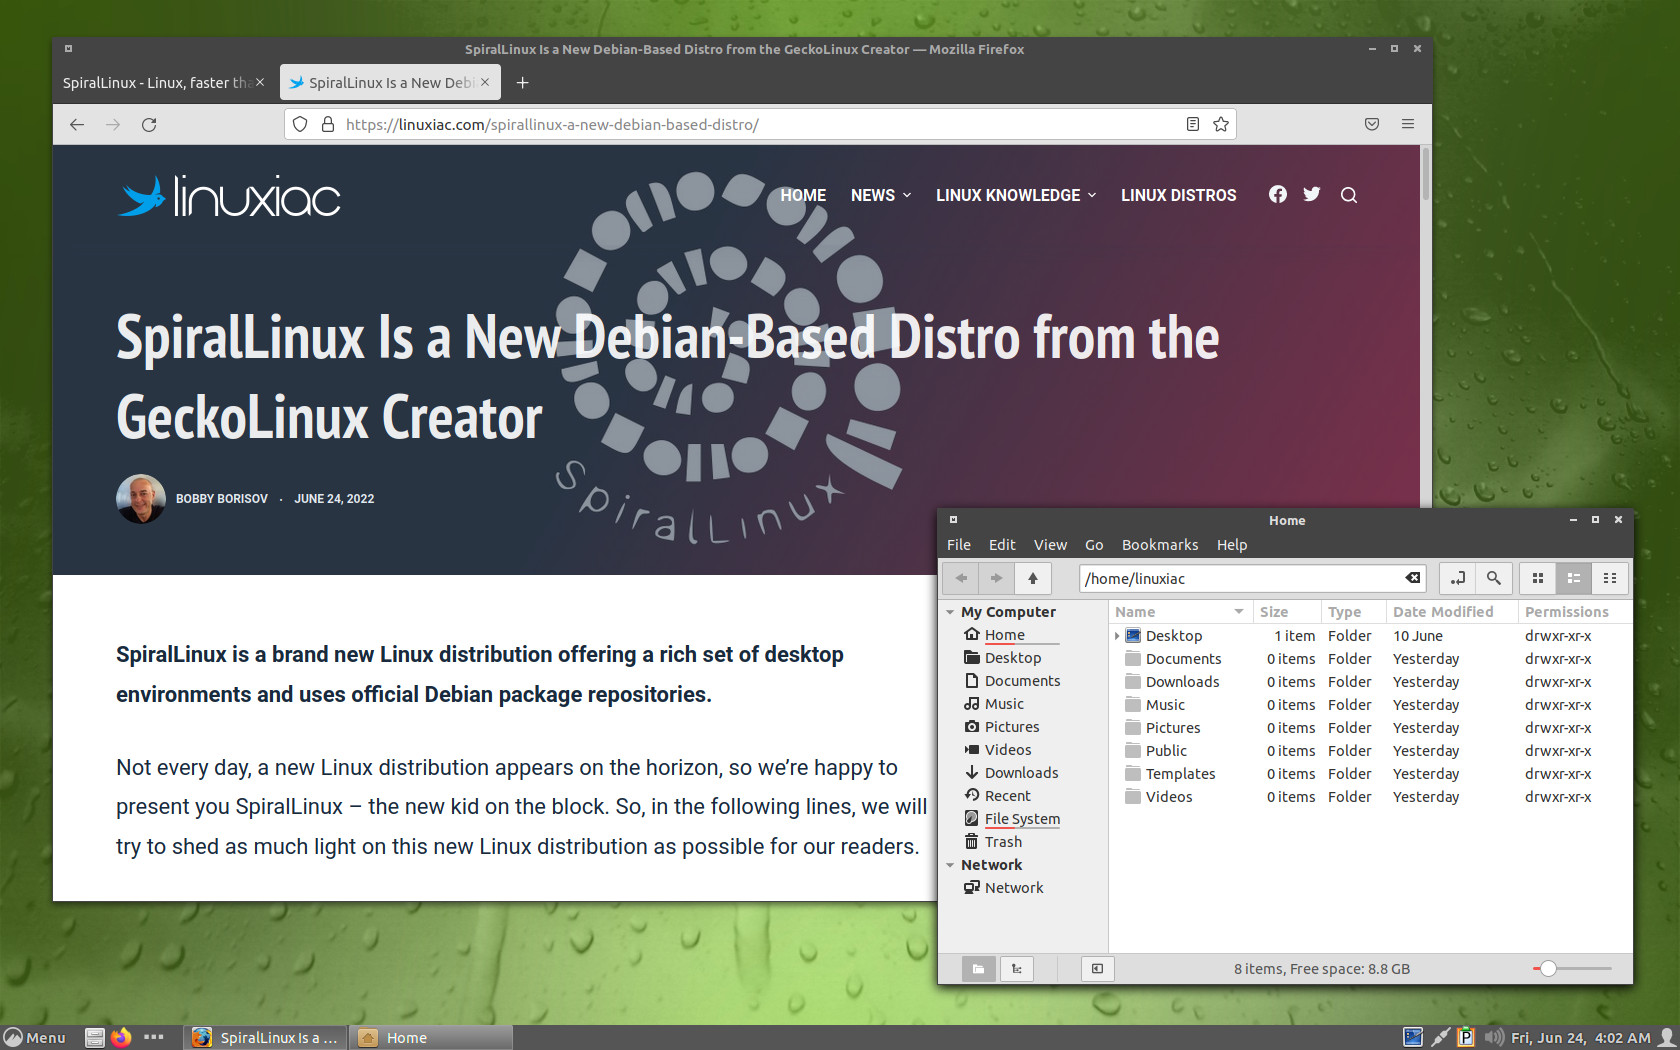
Task: Open the View menu in file manager
Action: pos(1050,545)
